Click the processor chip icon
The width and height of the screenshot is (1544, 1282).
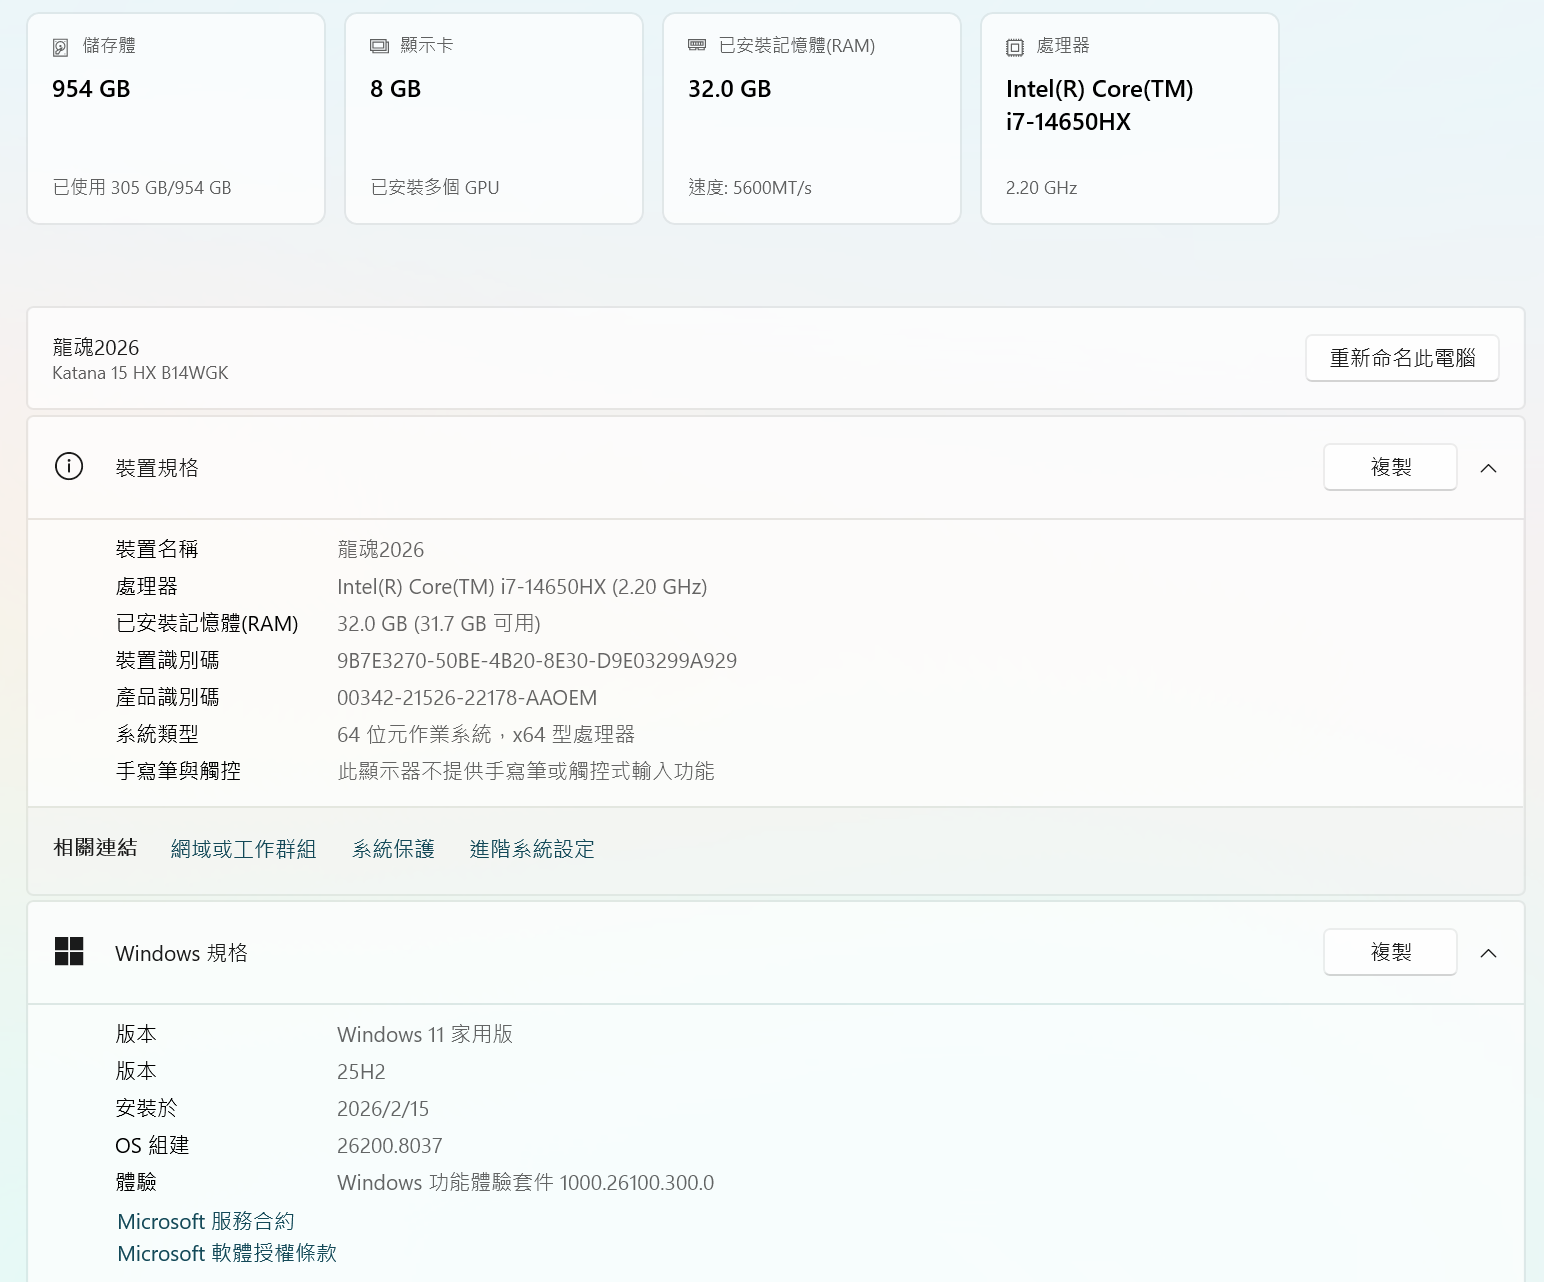point(1015,47)
